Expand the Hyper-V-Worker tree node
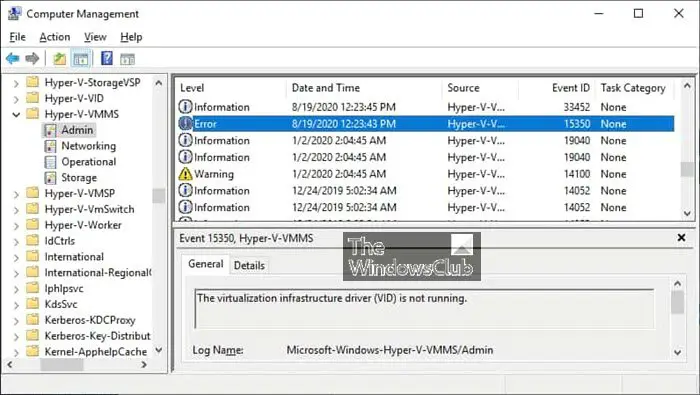 16,226
